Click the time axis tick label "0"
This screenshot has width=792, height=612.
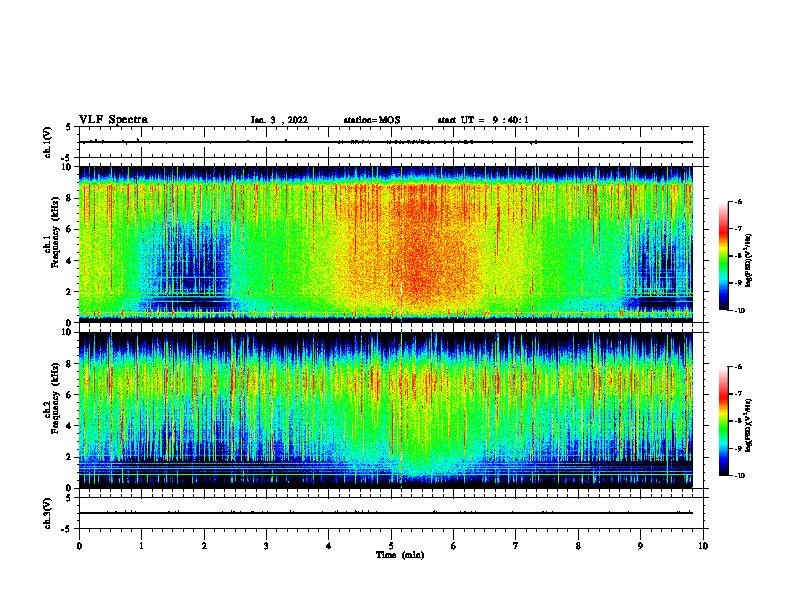79,546
